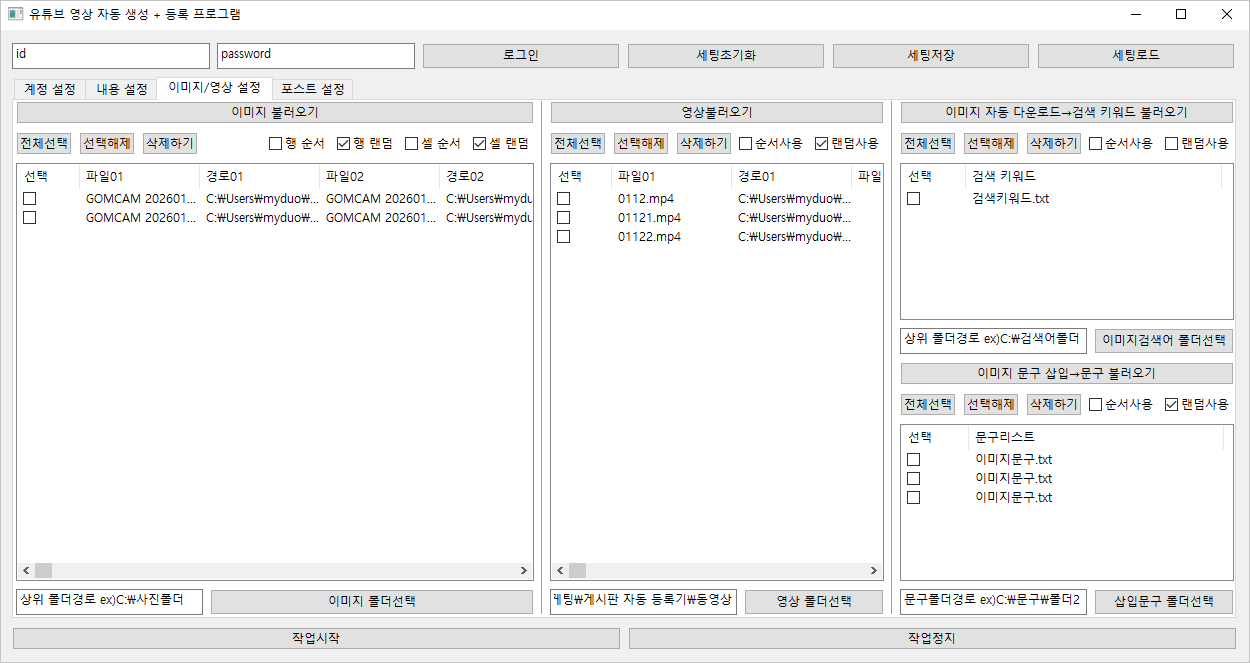
Task: Tick the 검색키워드.txt checkbox
Action: (914, 198)
